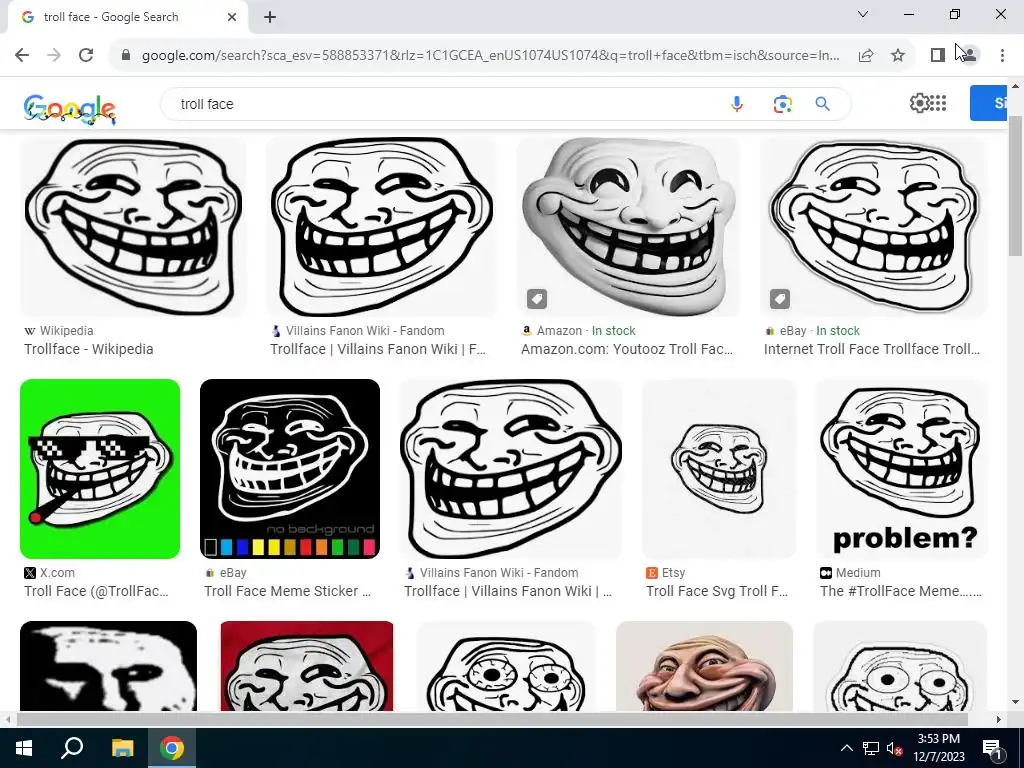Viewport: 1024px width, 768px height.
Task: Share this page via address bar icon
Action: click(866, 55)
